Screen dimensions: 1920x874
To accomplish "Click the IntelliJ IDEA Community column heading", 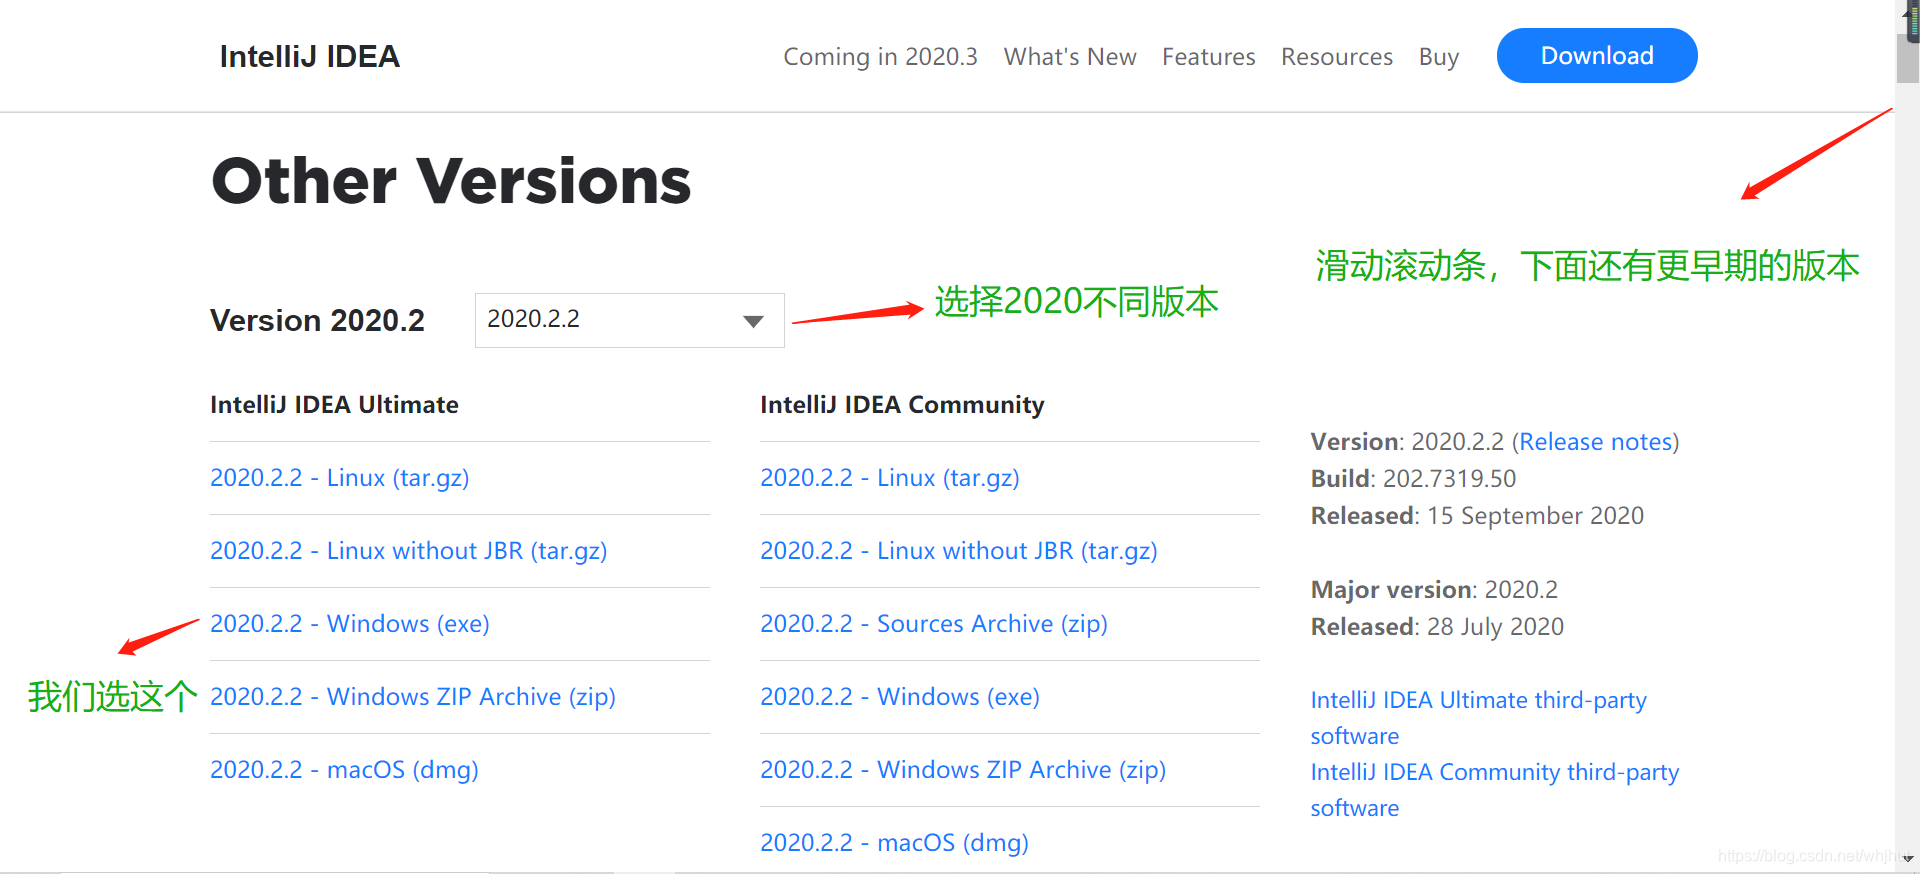I will coord(902,405).
